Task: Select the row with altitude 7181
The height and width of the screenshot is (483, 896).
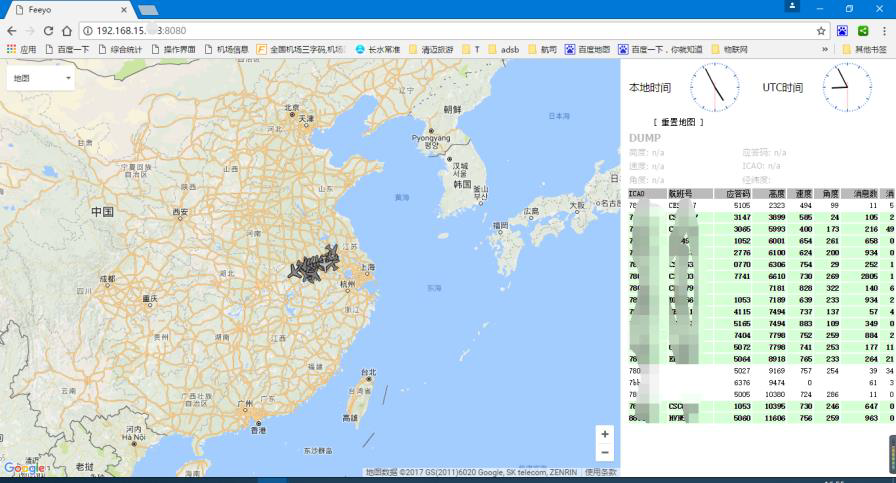Action: [x=762, y=288]
